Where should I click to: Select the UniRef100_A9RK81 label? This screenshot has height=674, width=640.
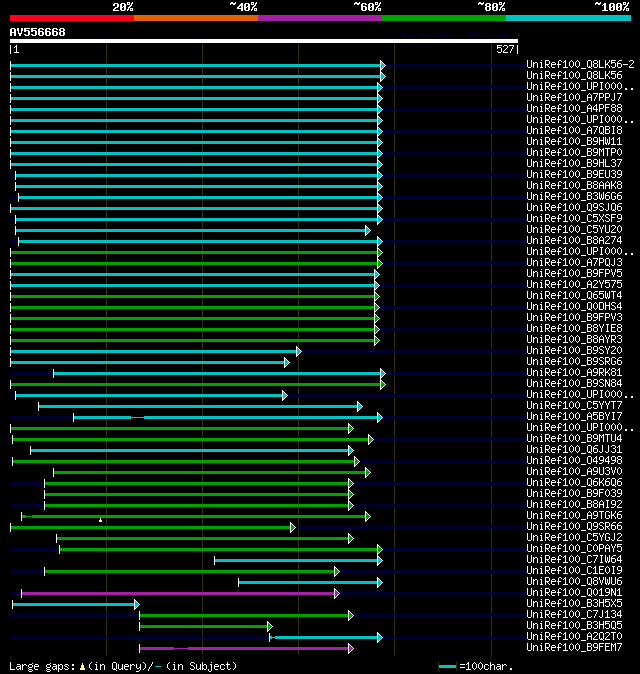click(x=574, y=373)
